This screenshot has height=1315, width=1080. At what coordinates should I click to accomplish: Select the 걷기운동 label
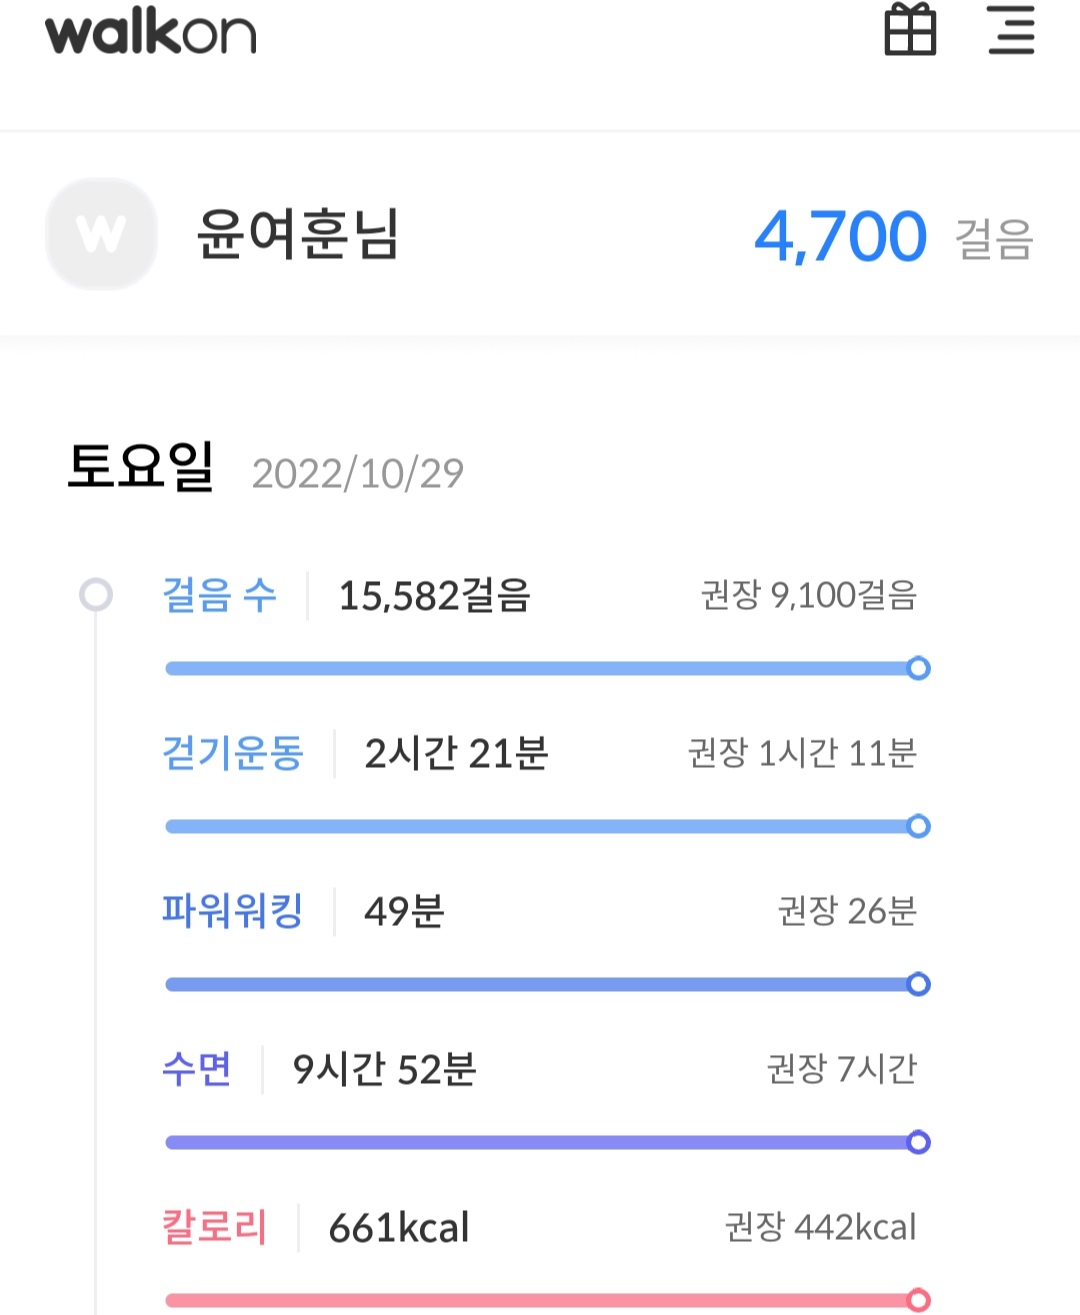232,753
